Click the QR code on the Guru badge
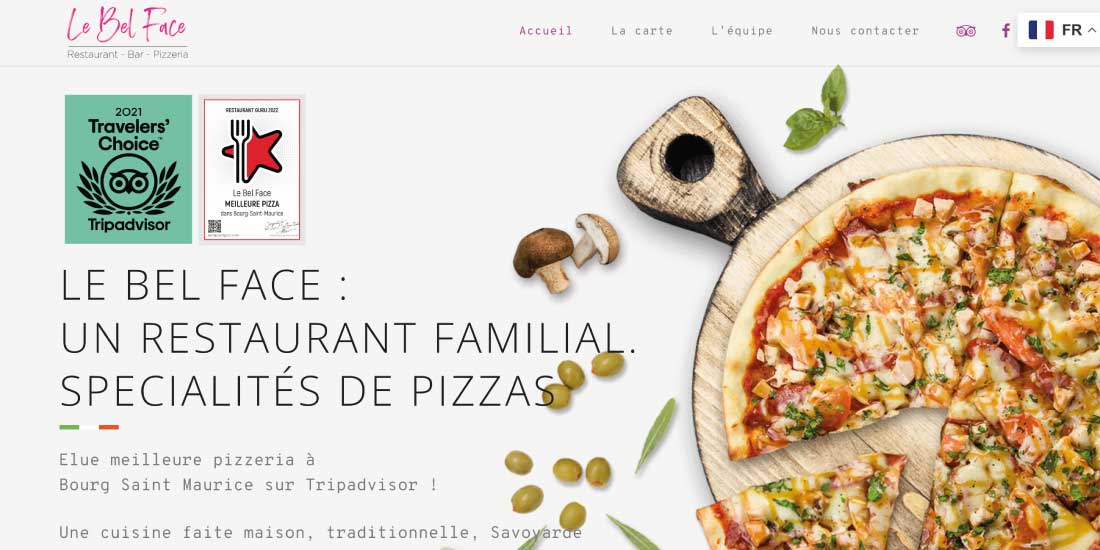Image resolution: width=1100 pixels, height=550 pixels. [x=215, y=227]
